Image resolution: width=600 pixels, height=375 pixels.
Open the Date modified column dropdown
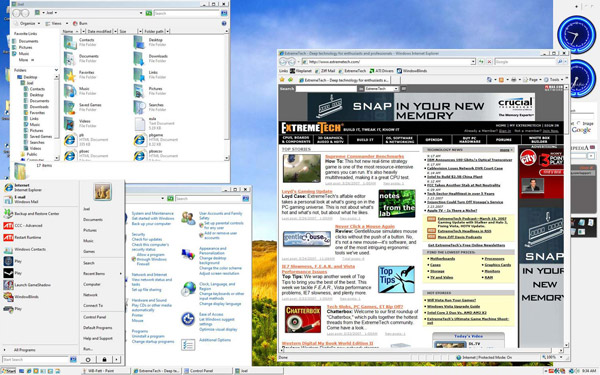(x=115, y=31)
